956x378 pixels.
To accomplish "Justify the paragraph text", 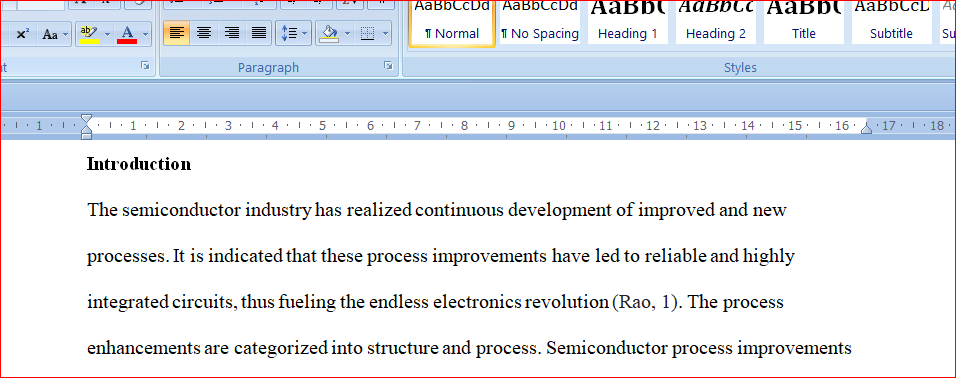I will tap(259, 34).
